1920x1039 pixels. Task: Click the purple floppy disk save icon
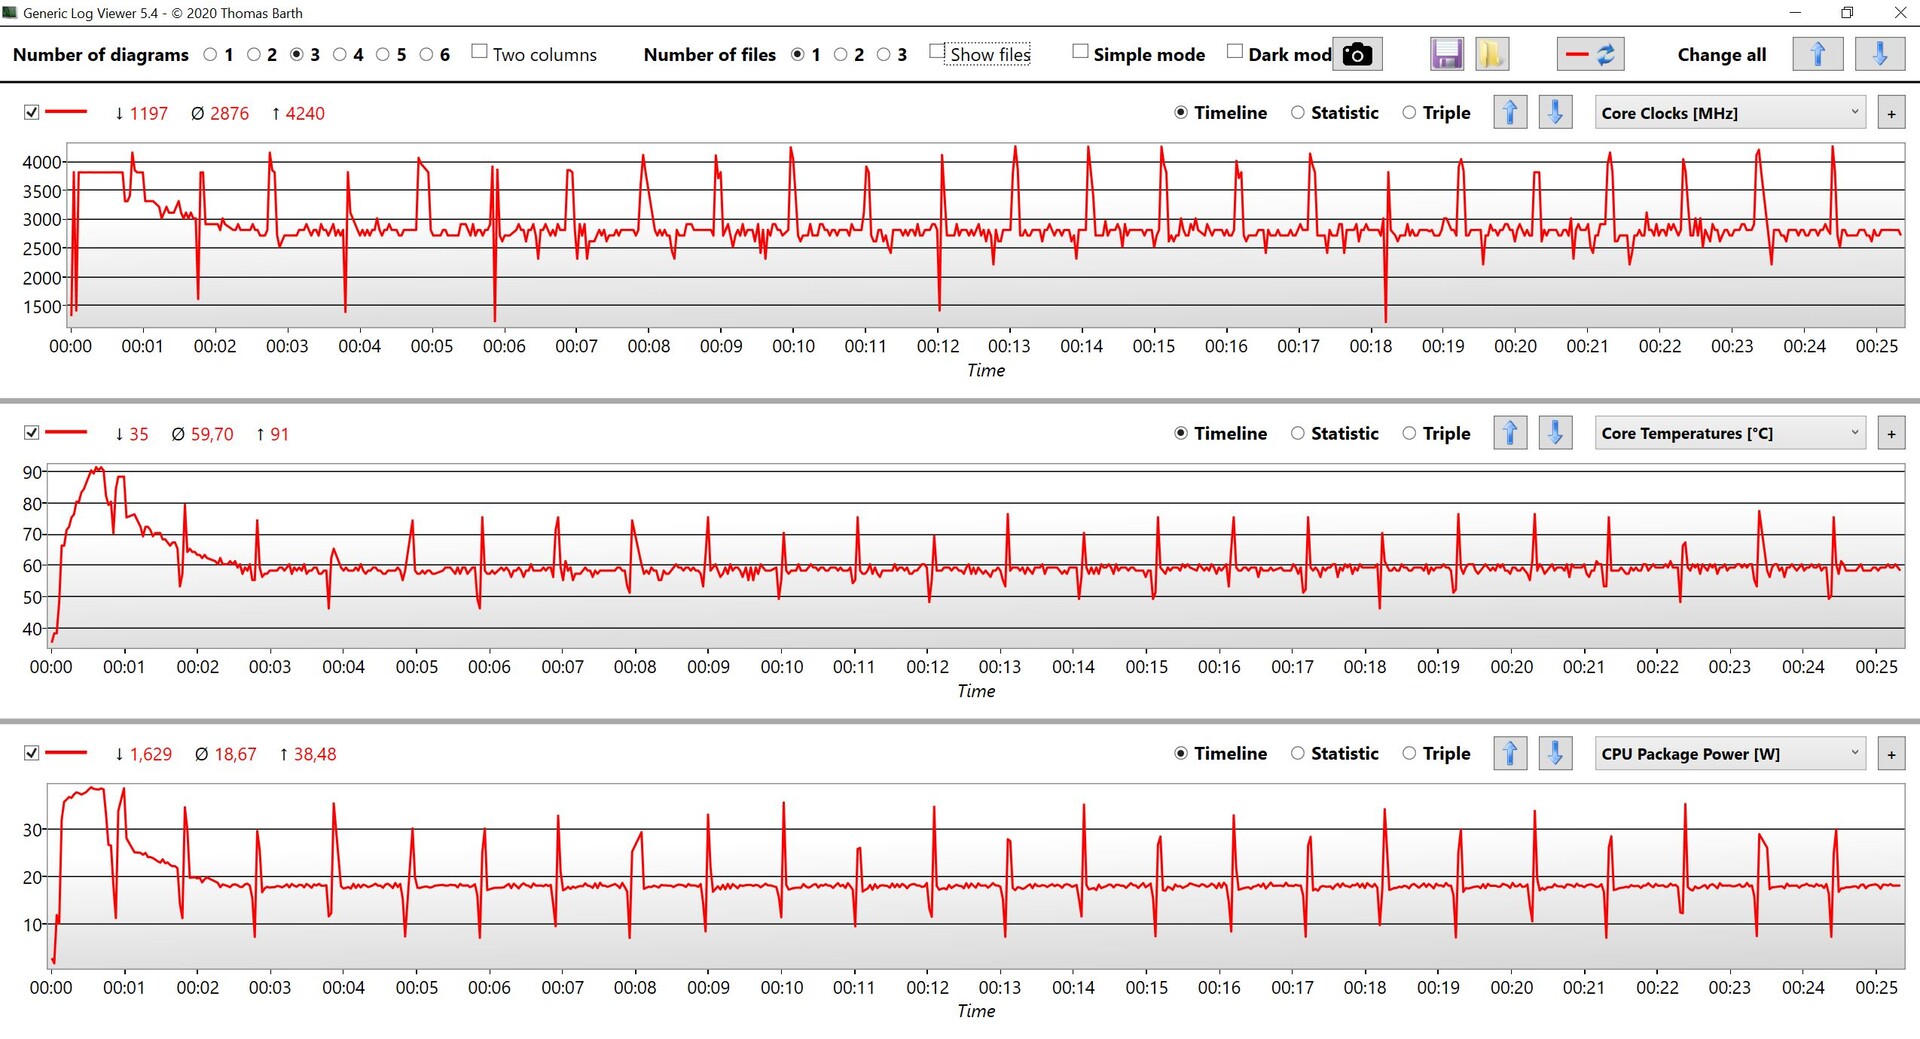point(1447,54)
